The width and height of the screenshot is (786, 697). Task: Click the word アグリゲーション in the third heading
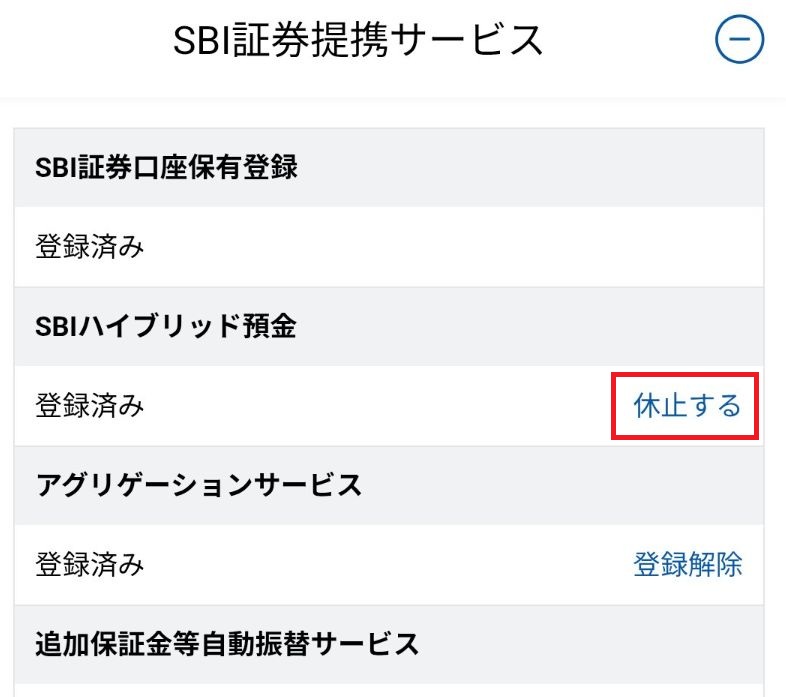(146, 486)
